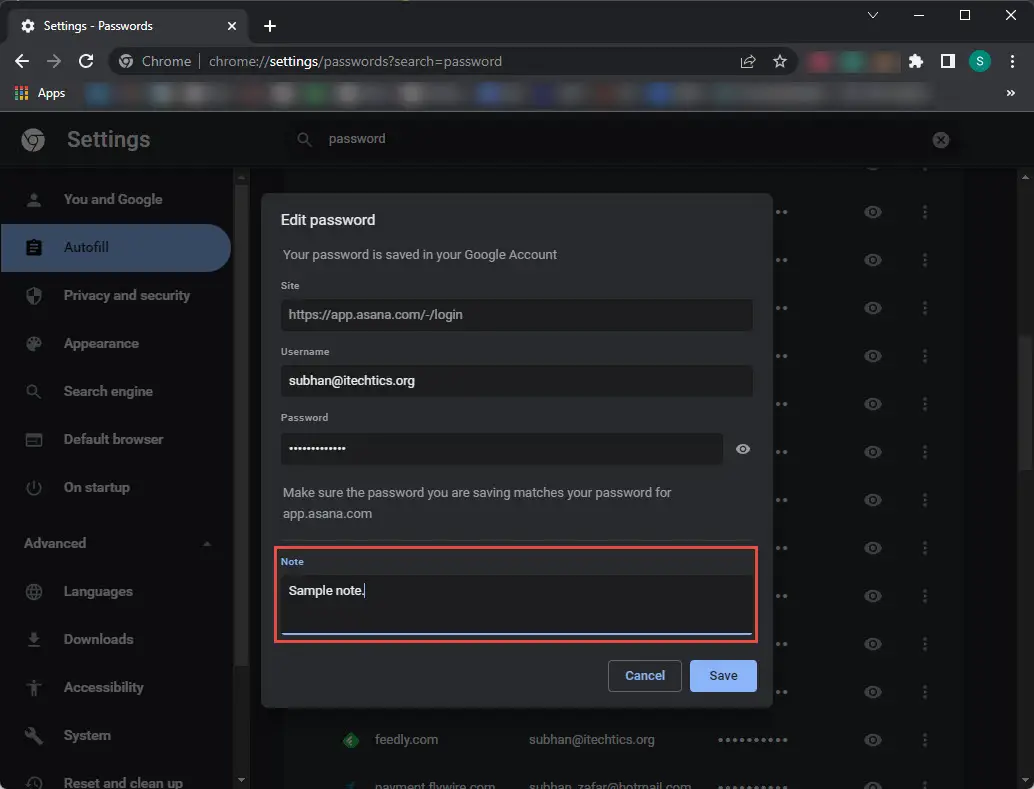Click the browser forward arrow
The image size is (1034, 789).
click(54, 61)
